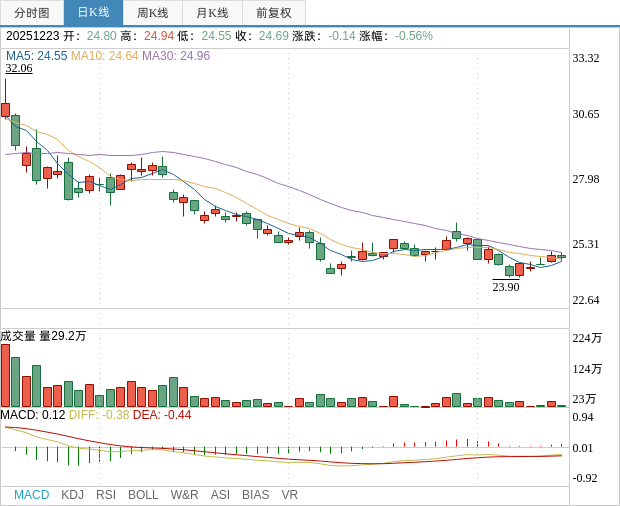This screenshot has height=506, width=620.
Task: Click the 低: 24.55 low value
Action: pyautogui.click(x=204, y=36)
